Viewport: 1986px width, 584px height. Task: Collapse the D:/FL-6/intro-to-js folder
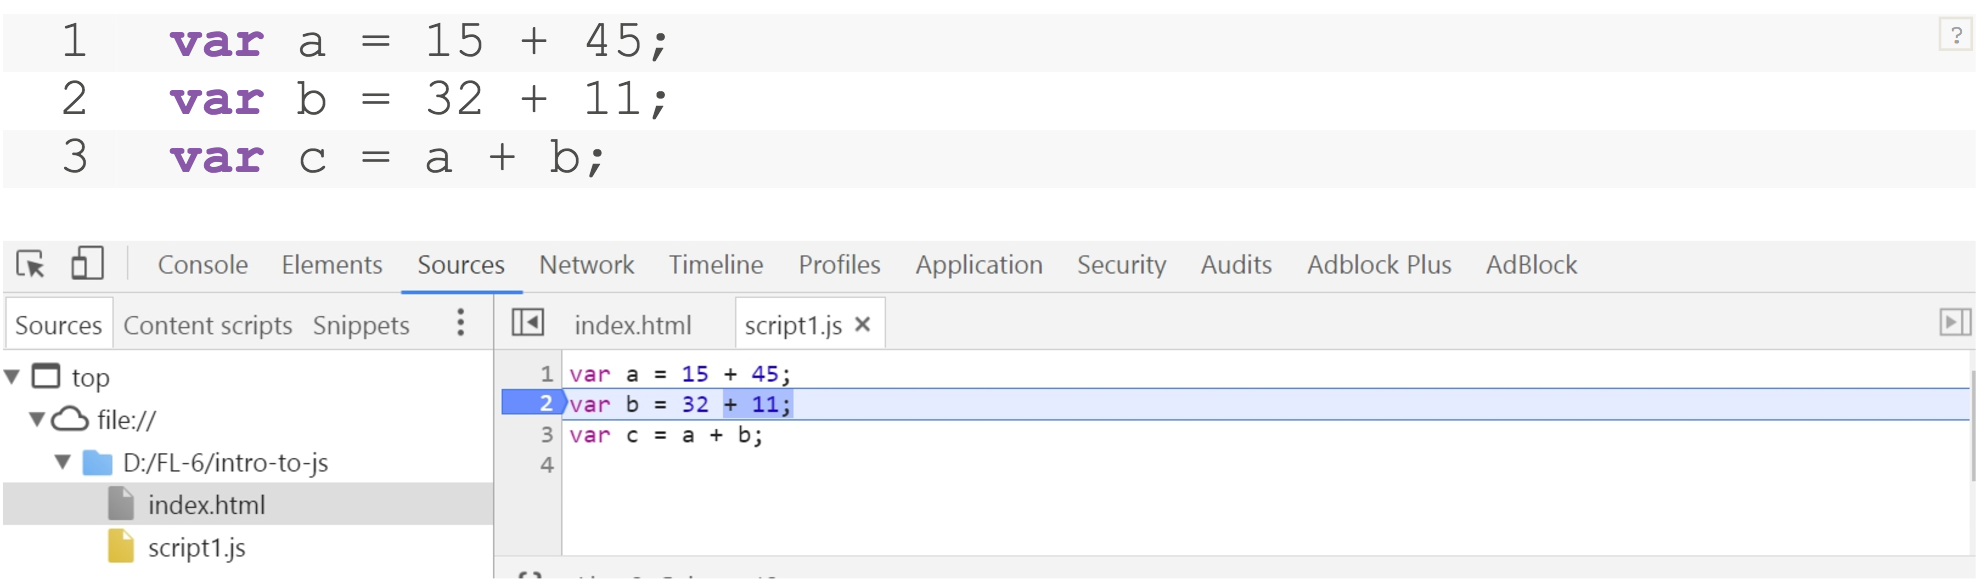[63, 462]
